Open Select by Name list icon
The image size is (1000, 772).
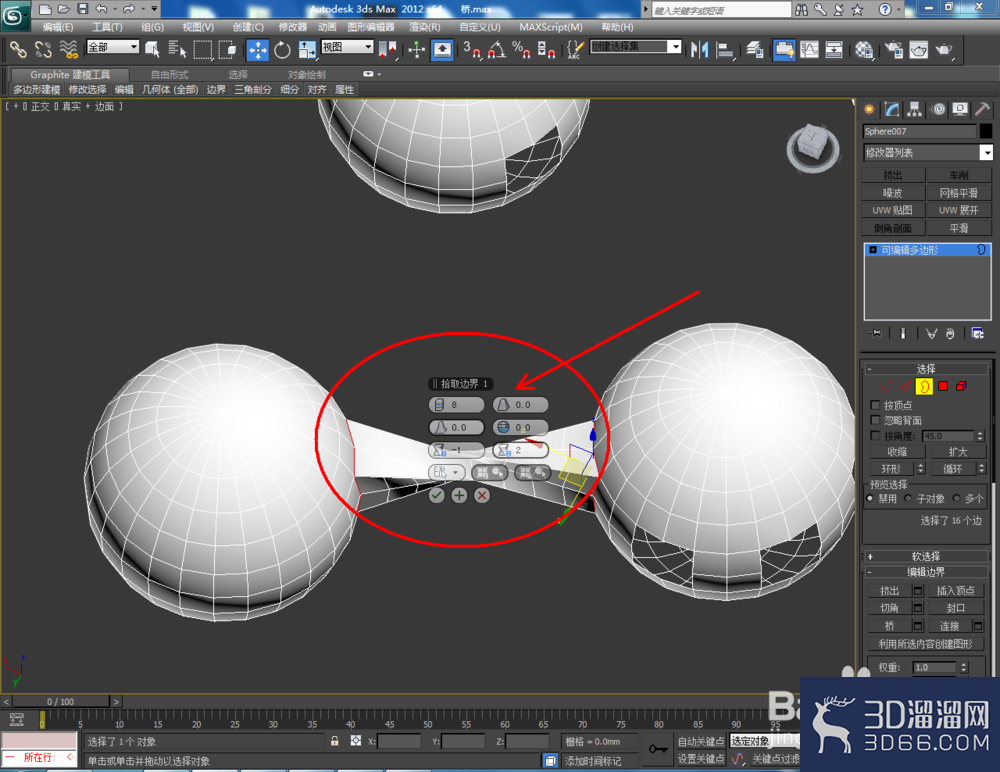pos(177,49)
